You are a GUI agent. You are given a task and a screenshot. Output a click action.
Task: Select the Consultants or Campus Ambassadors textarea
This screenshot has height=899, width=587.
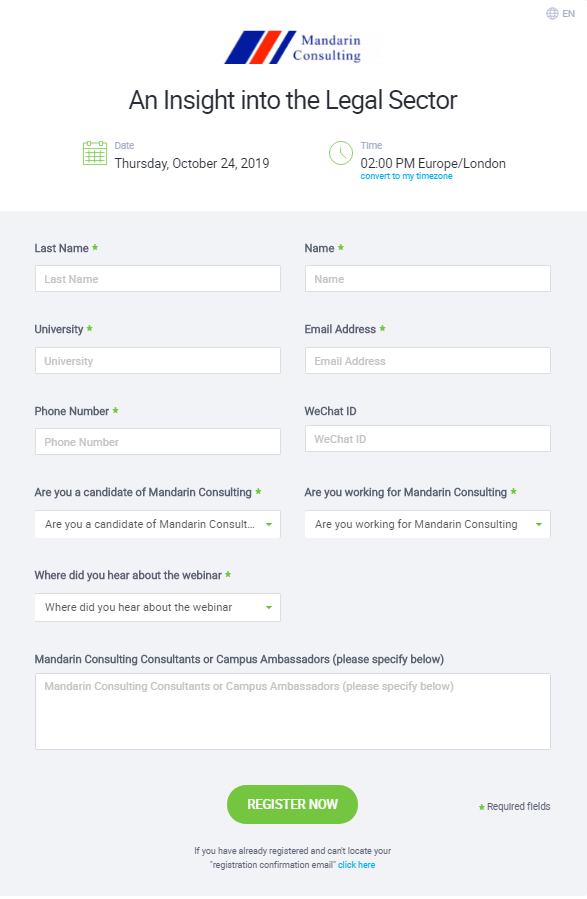(293, 712)
